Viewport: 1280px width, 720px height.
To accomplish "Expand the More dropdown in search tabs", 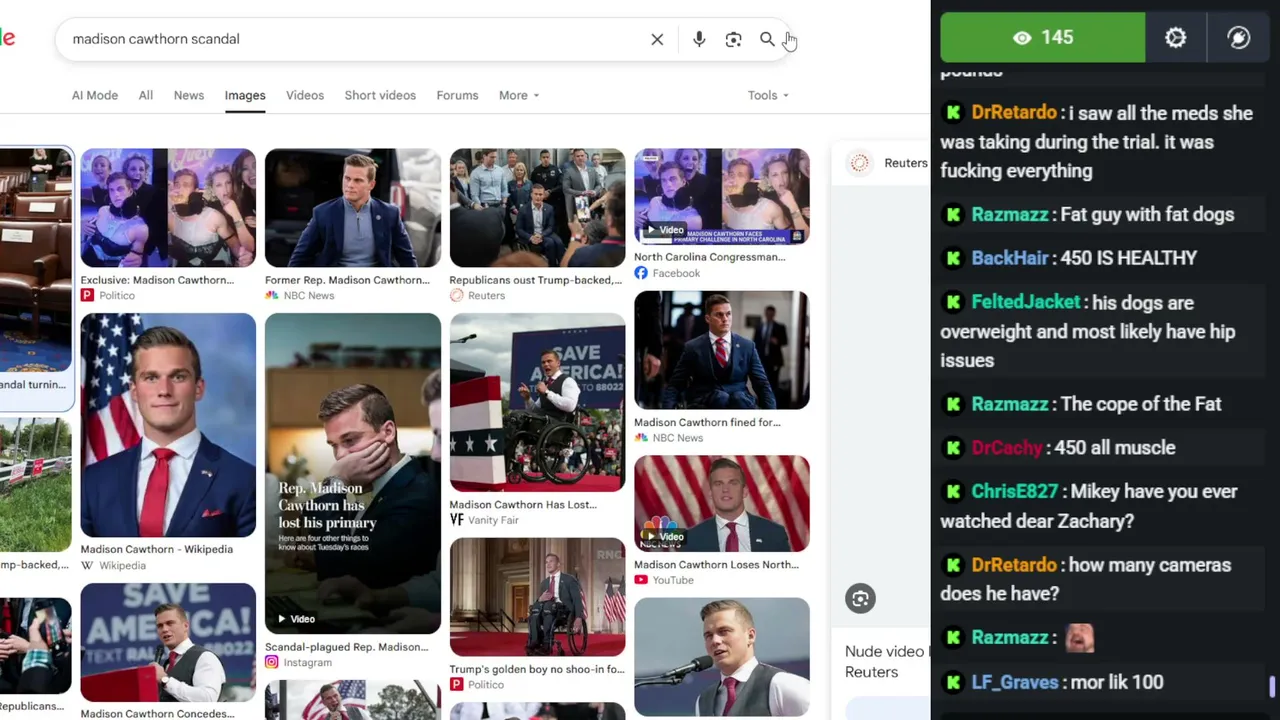I will [519, 95].
